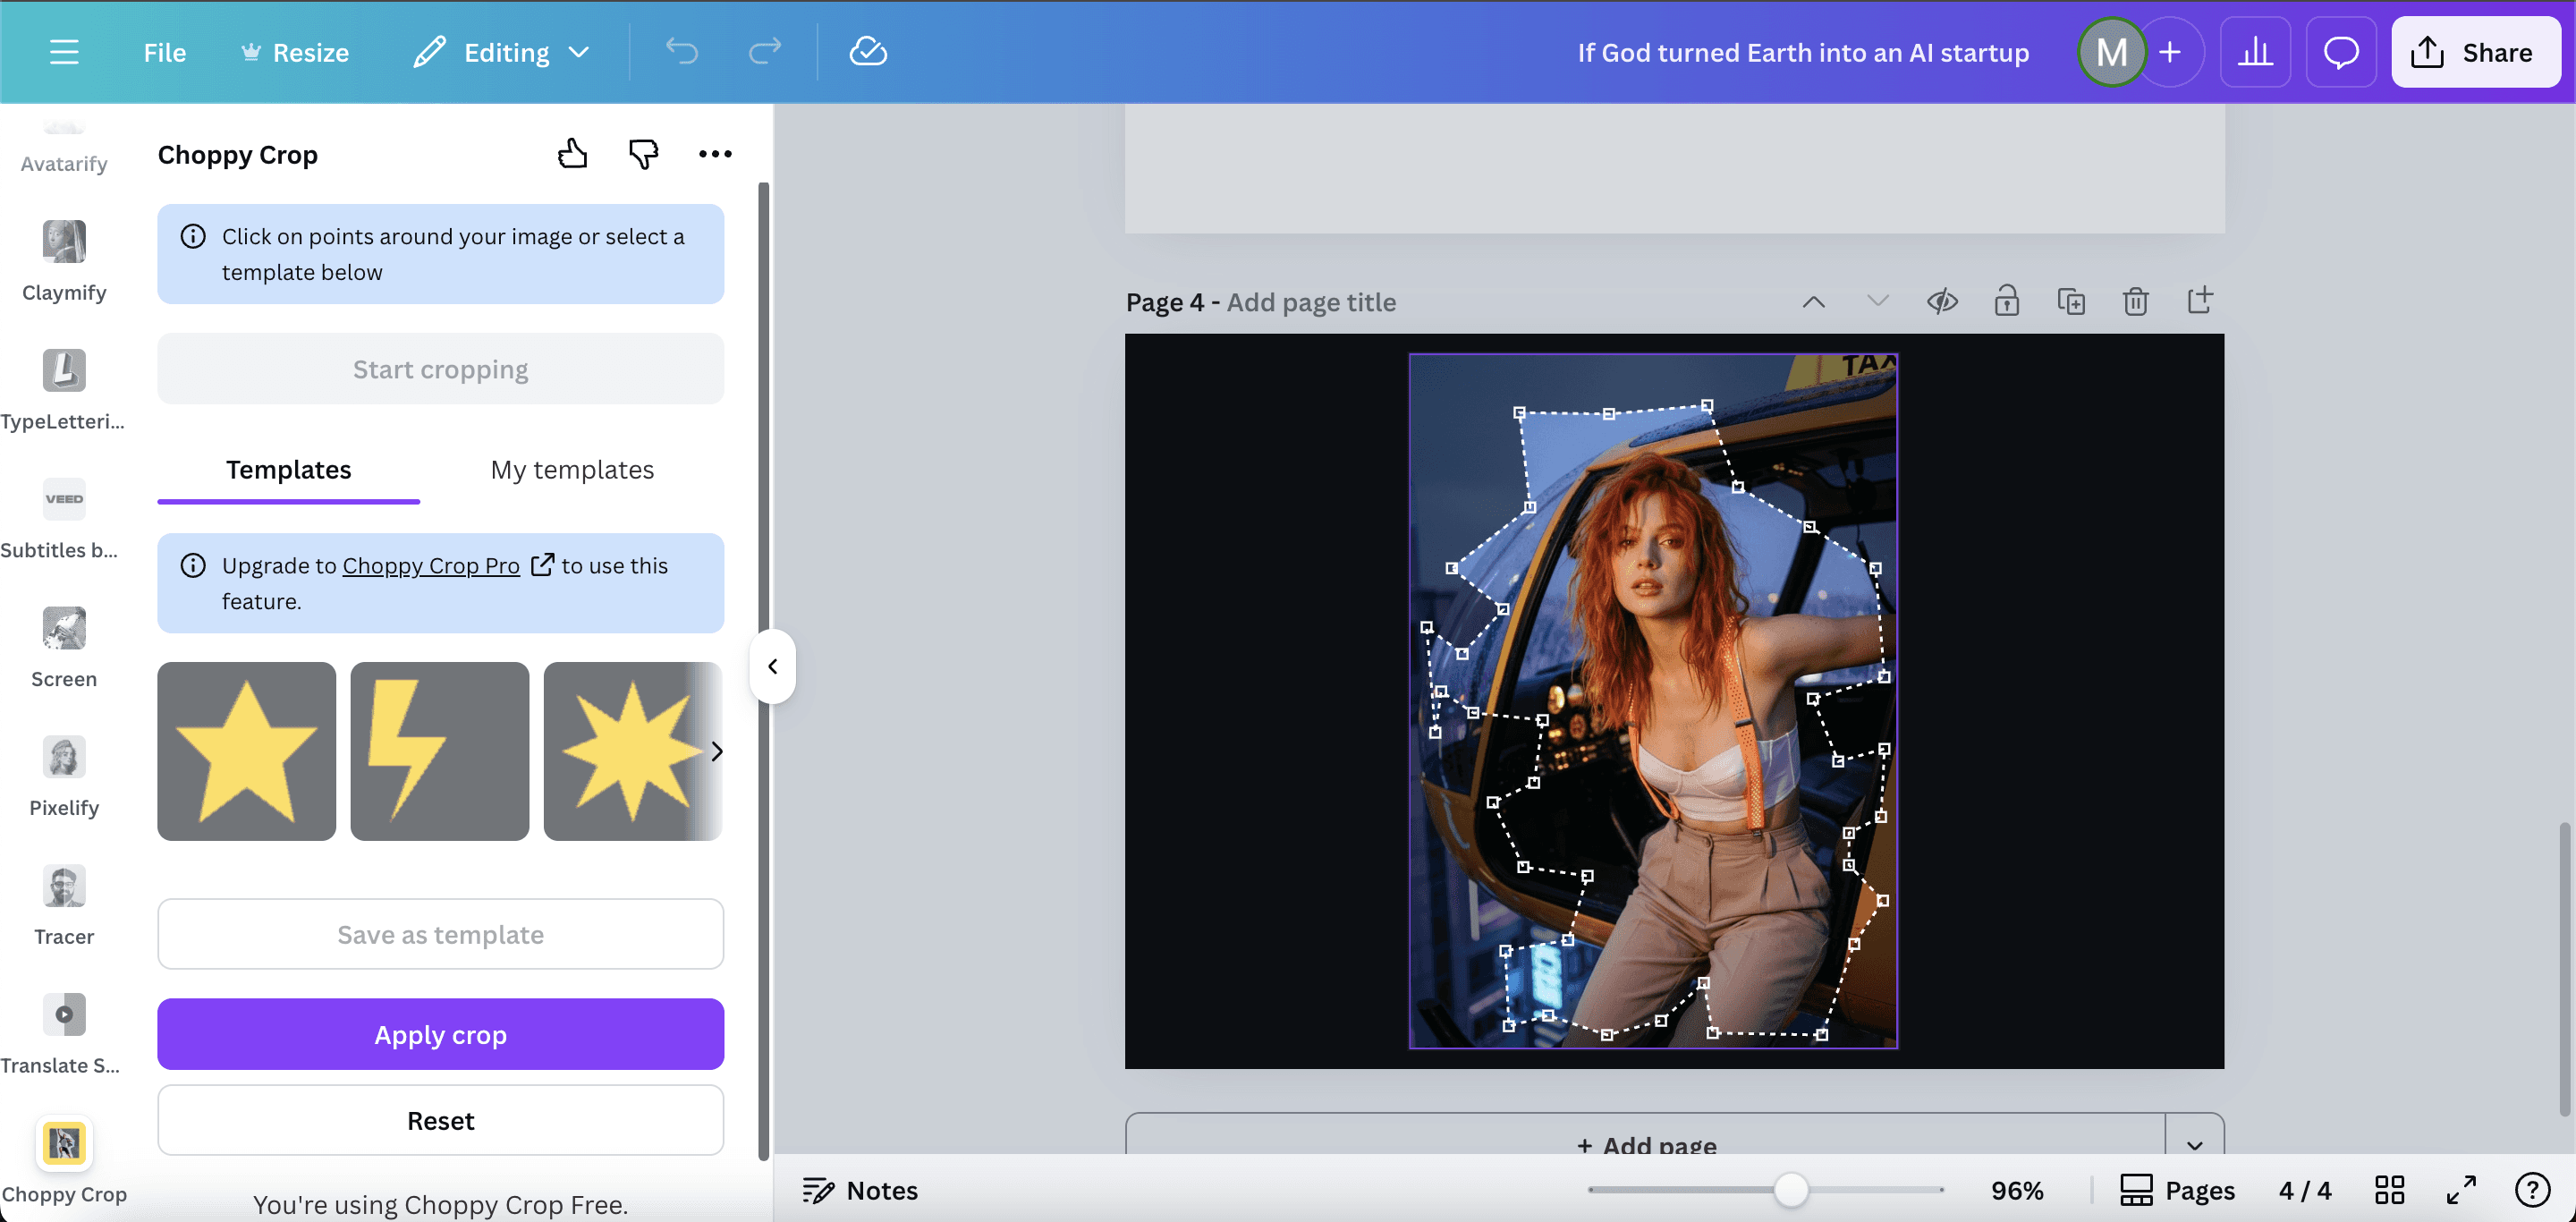
Task: Open the Choppy Crop Pro link
Action: [x=431, y=566]
